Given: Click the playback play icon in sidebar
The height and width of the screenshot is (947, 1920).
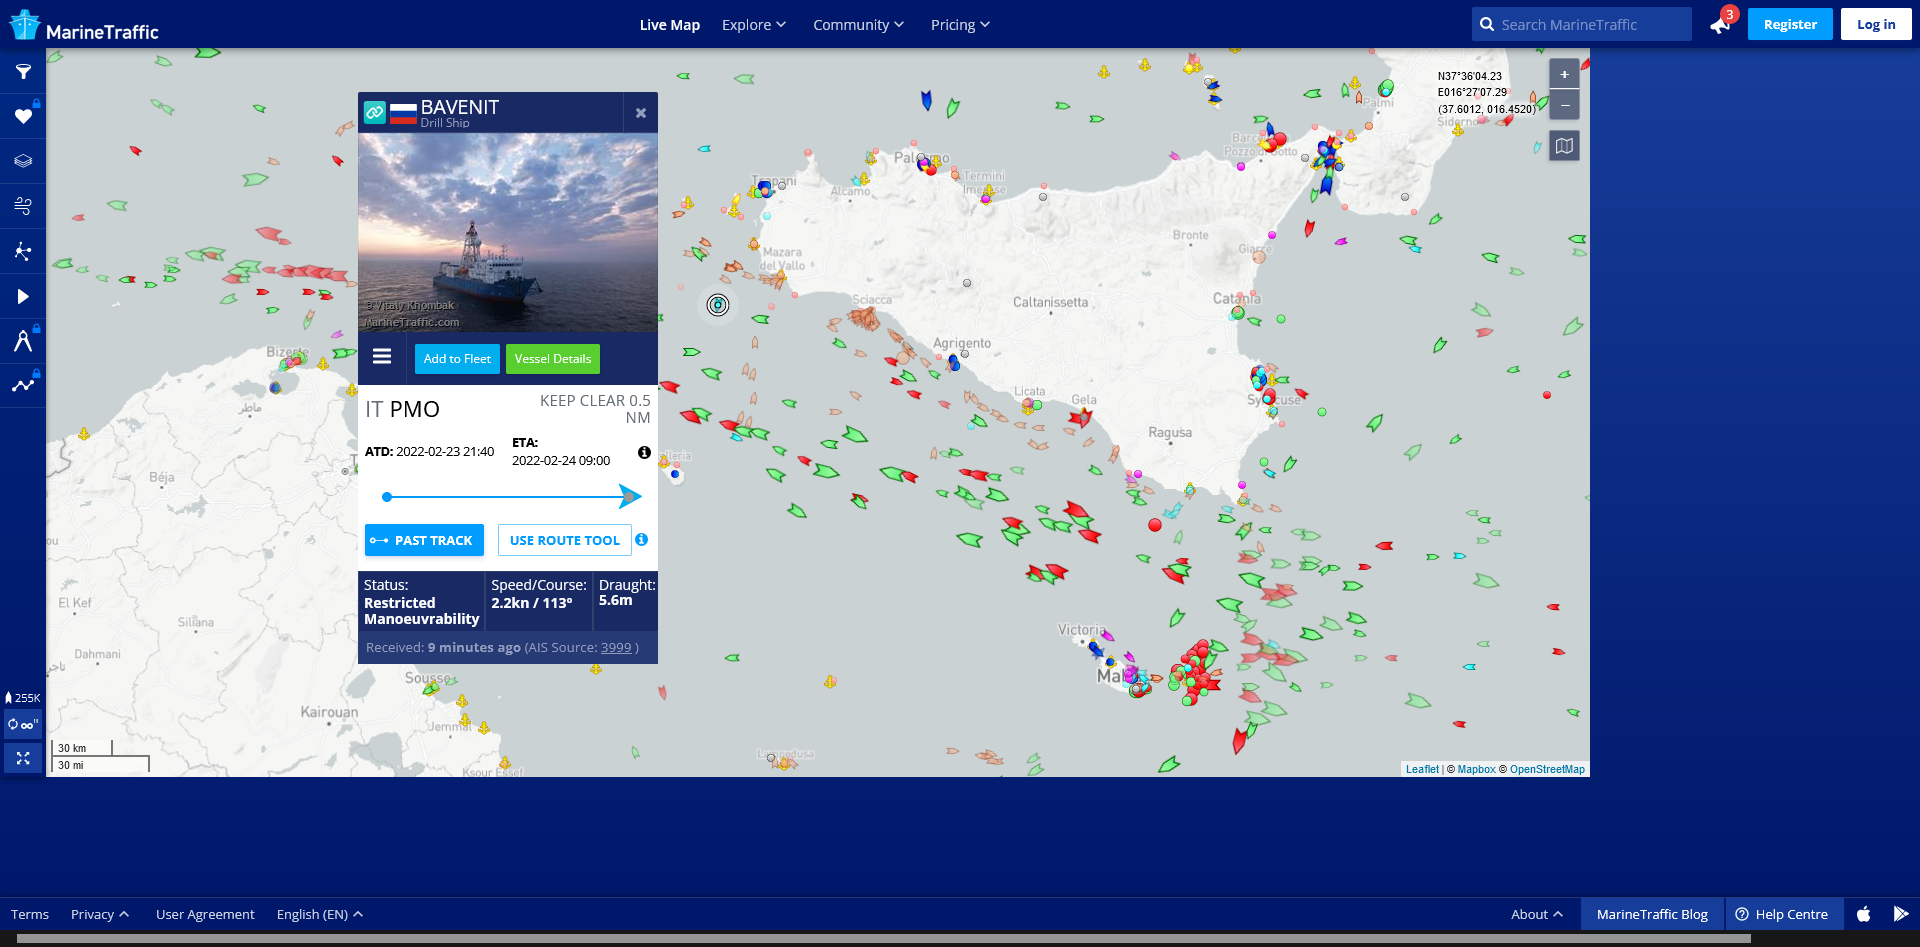Looking at the screenshot, I should [x=23, y=296].
